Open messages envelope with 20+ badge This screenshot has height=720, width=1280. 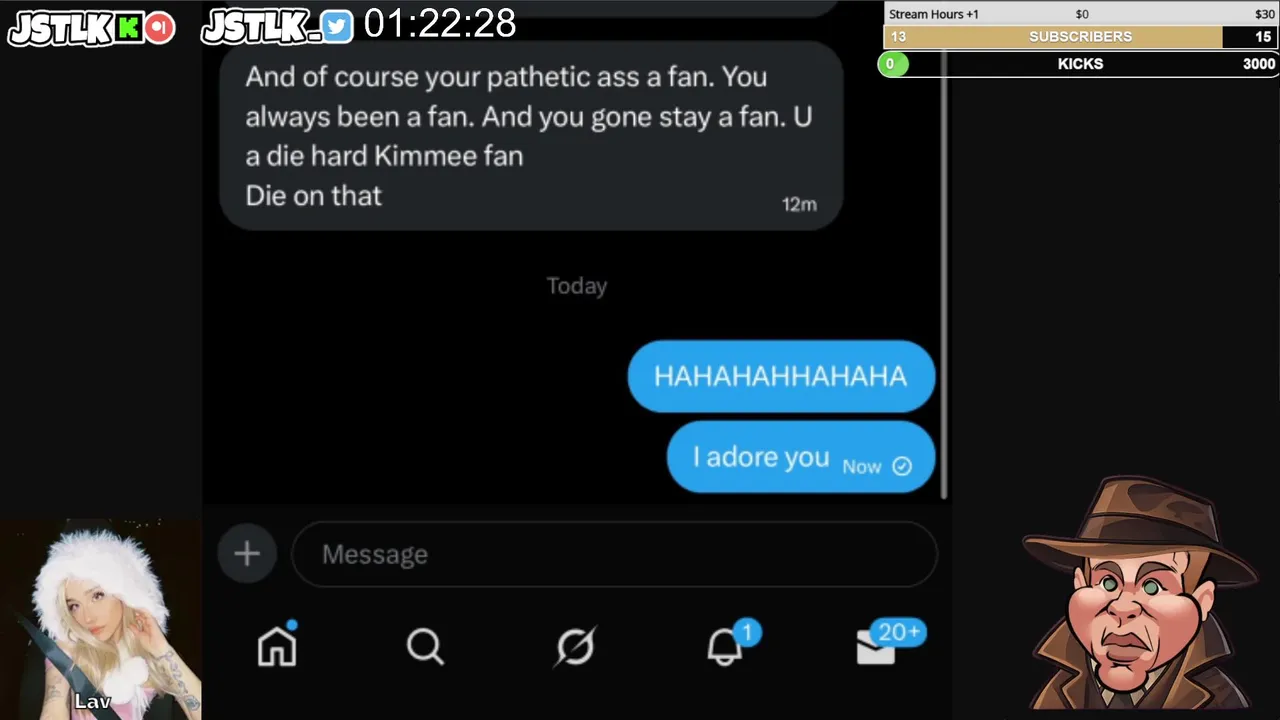[x=887, y=643]
